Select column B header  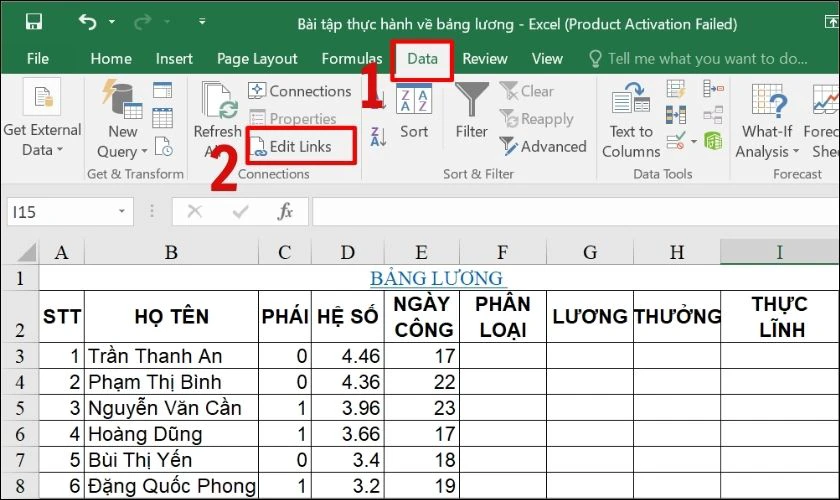click(x=171, y=252)
